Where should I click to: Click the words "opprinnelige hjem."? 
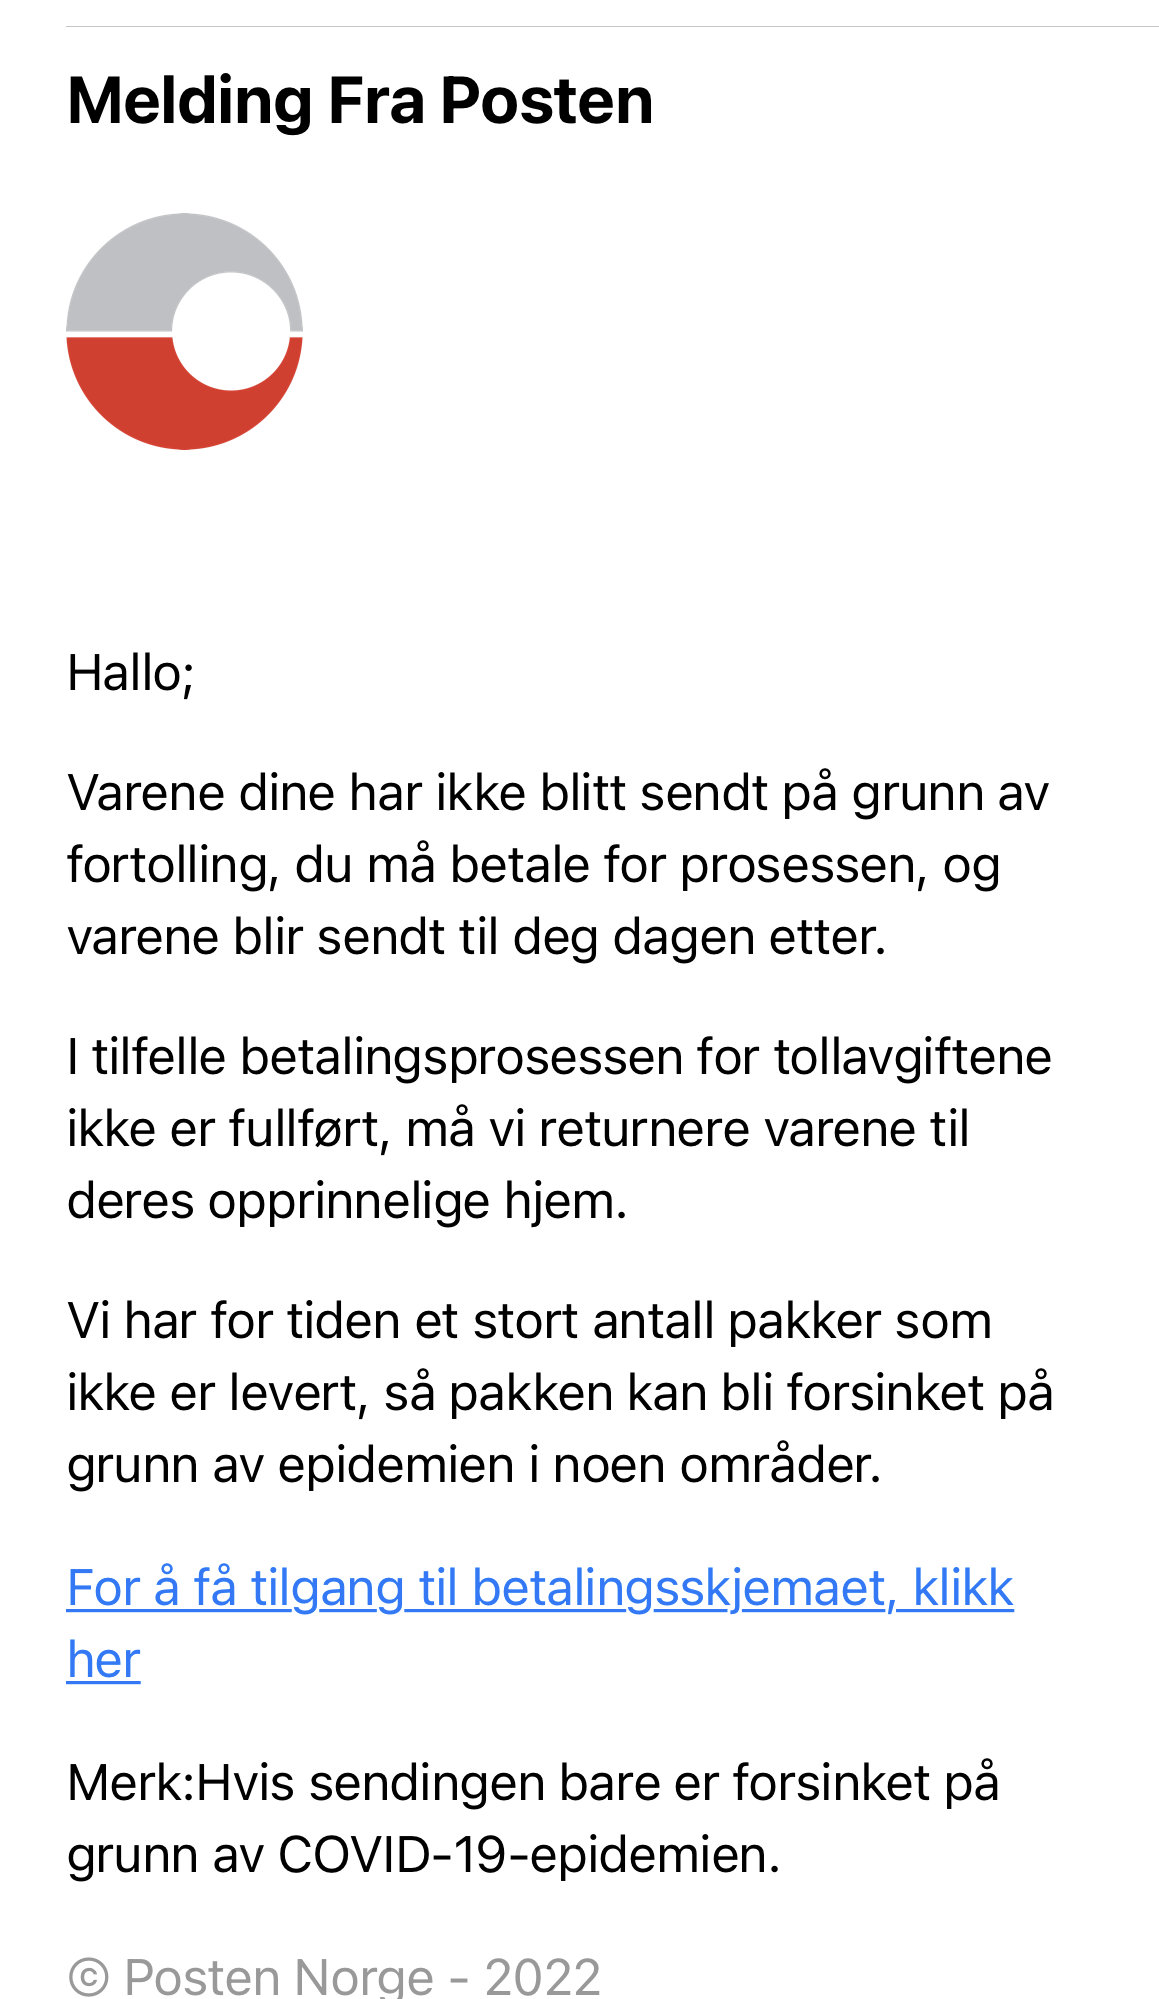click(x=418, y=1201)
